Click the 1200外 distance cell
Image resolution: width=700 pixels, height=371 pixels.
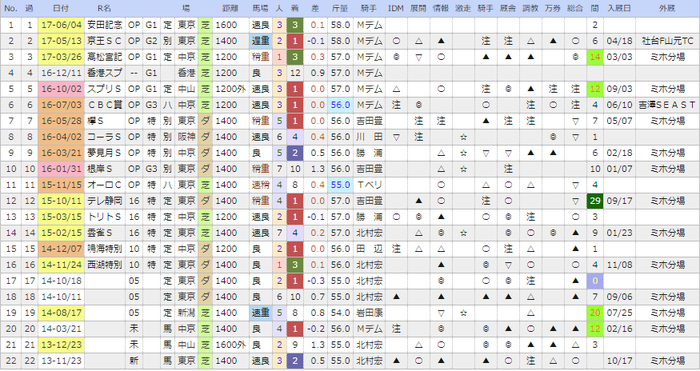point(230,89)
